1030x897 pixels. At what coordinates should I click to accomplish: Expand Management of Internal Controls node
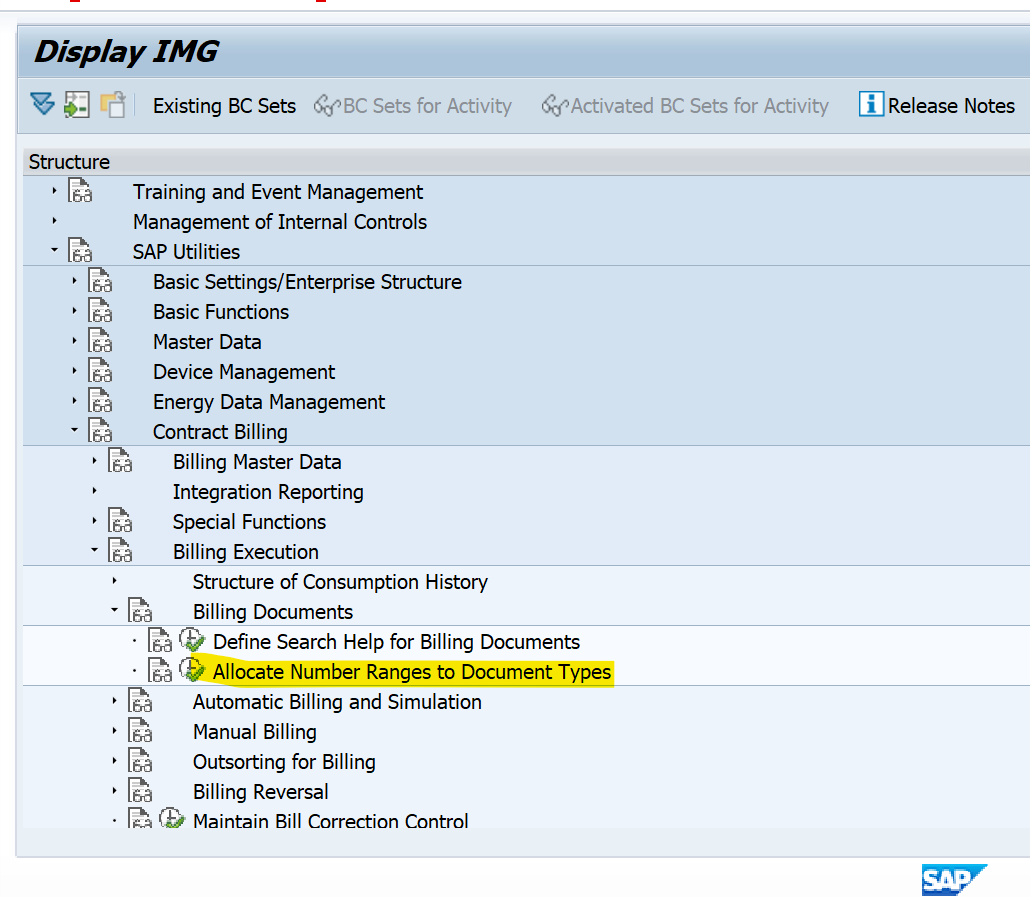(55, 221)
